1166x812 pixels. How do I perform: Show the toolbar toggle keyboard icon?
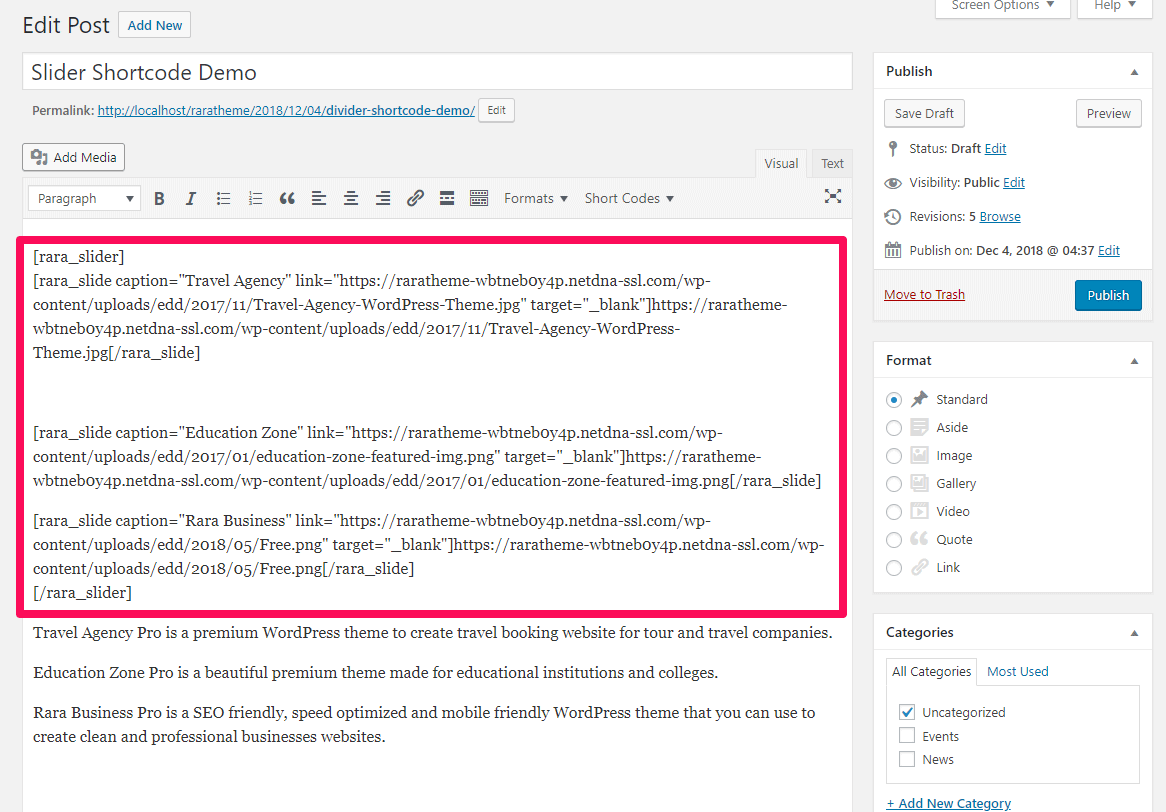pos(479,198)
